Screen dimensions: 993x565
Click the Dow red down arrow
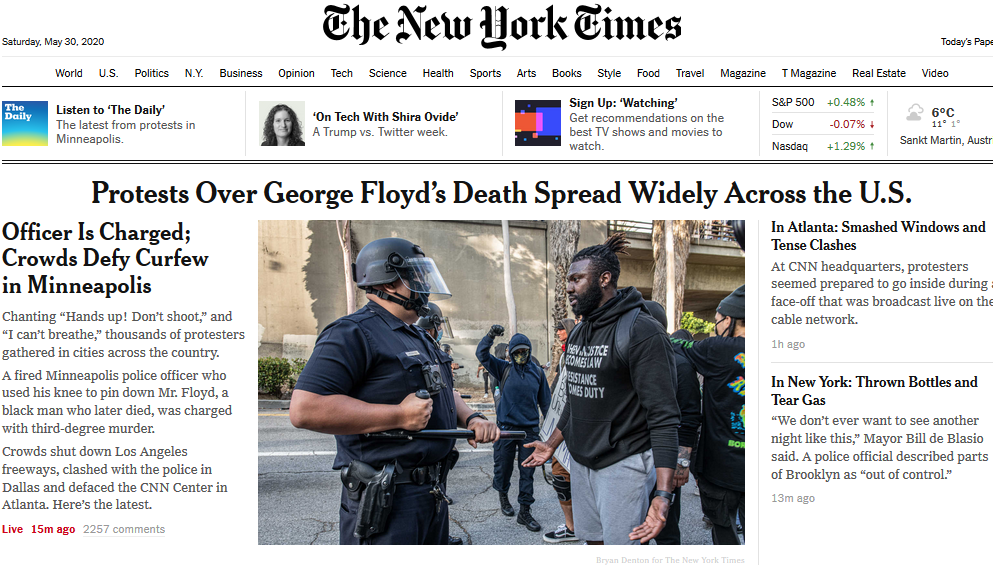[872, 124]
